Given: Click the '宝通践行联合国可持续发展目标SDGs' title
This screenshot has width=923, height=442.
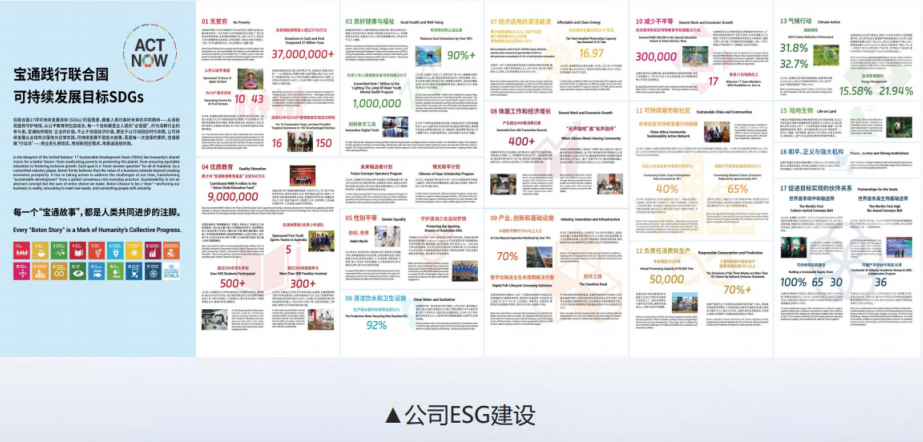Looking at the screenshot, I should coord(78,86).
